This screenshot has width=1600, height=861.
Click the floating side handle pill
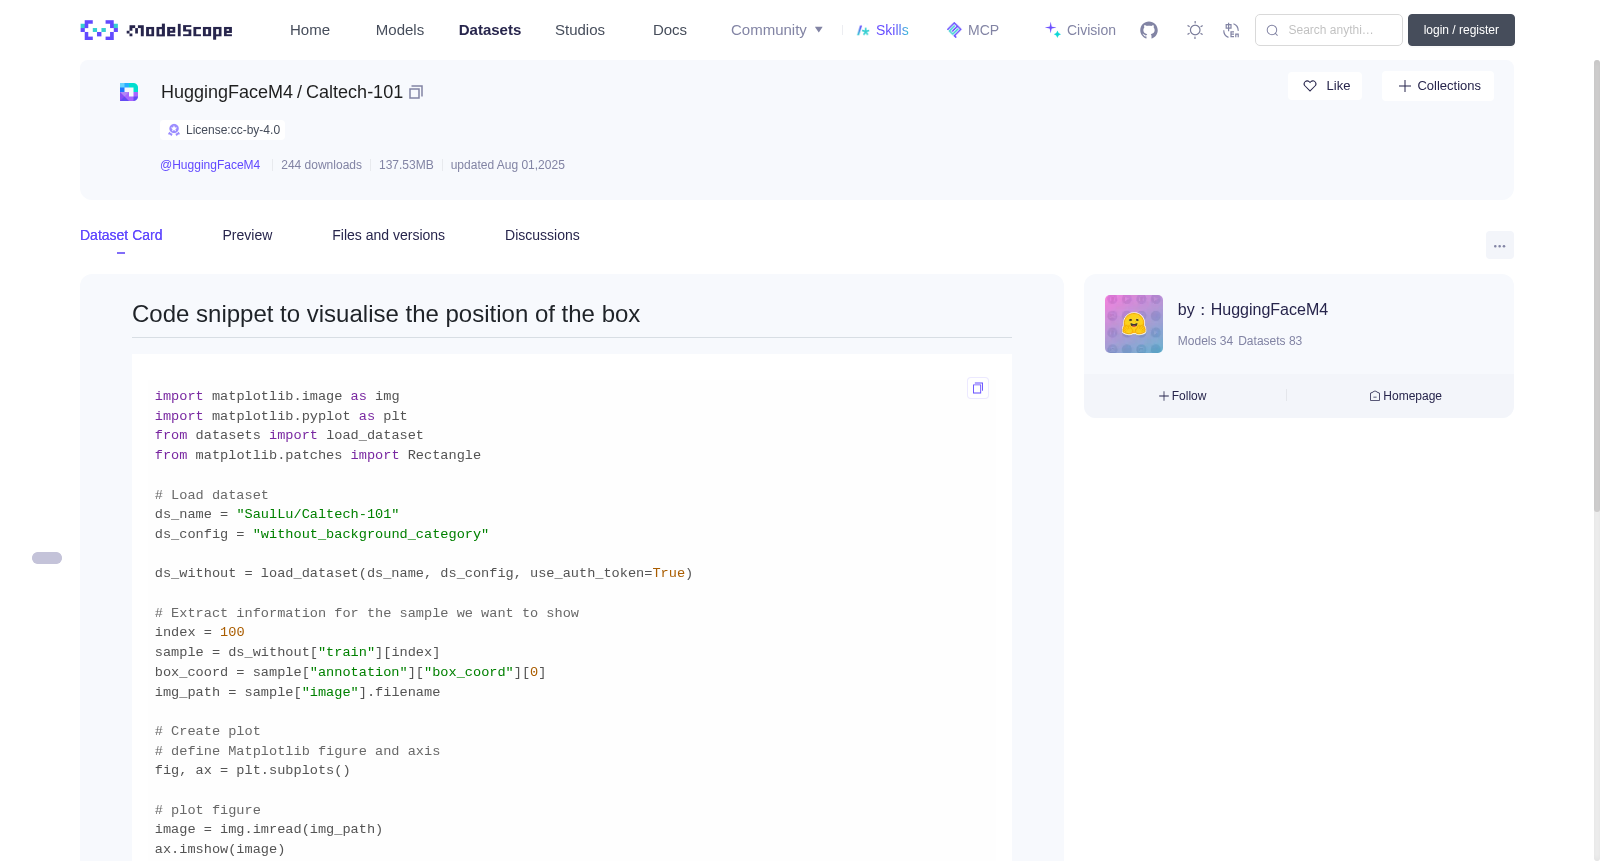(x=47, y=558)
